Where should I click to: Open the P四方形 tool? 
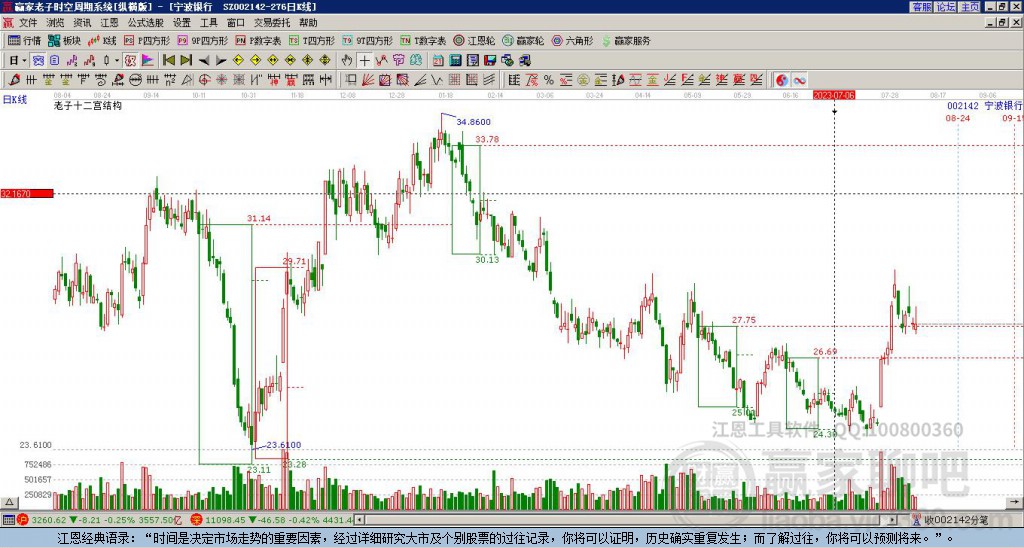pyautogui.click(x=147, y=40)
